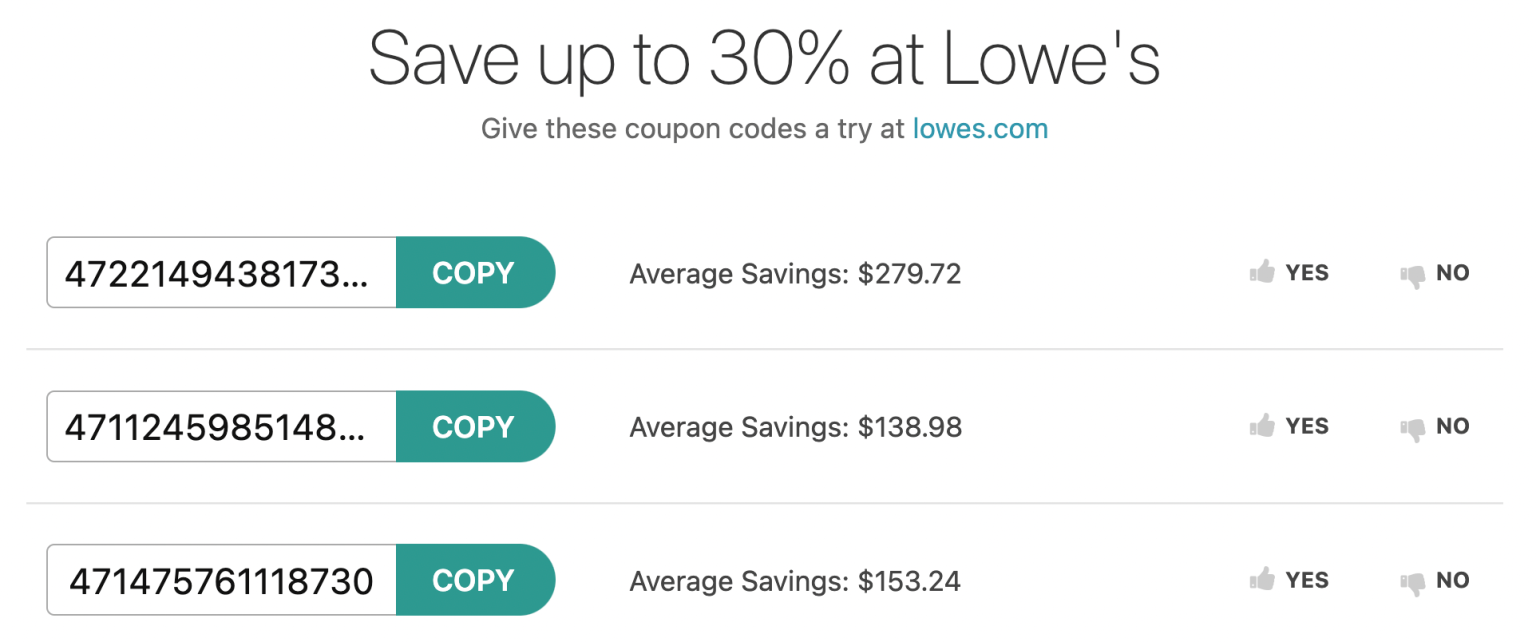Click the "Average Savings: $153.24" text
1536x642 pixels.
[795, 582]
